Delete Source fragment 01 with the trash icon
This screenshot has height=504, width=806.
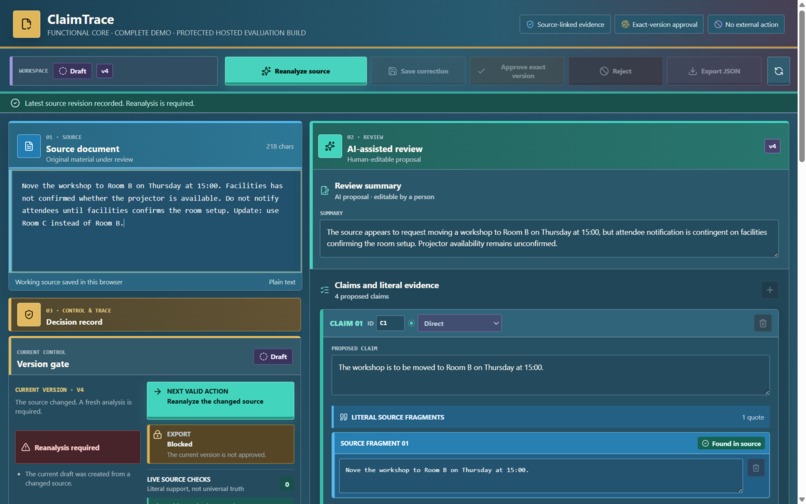[756, 468]
